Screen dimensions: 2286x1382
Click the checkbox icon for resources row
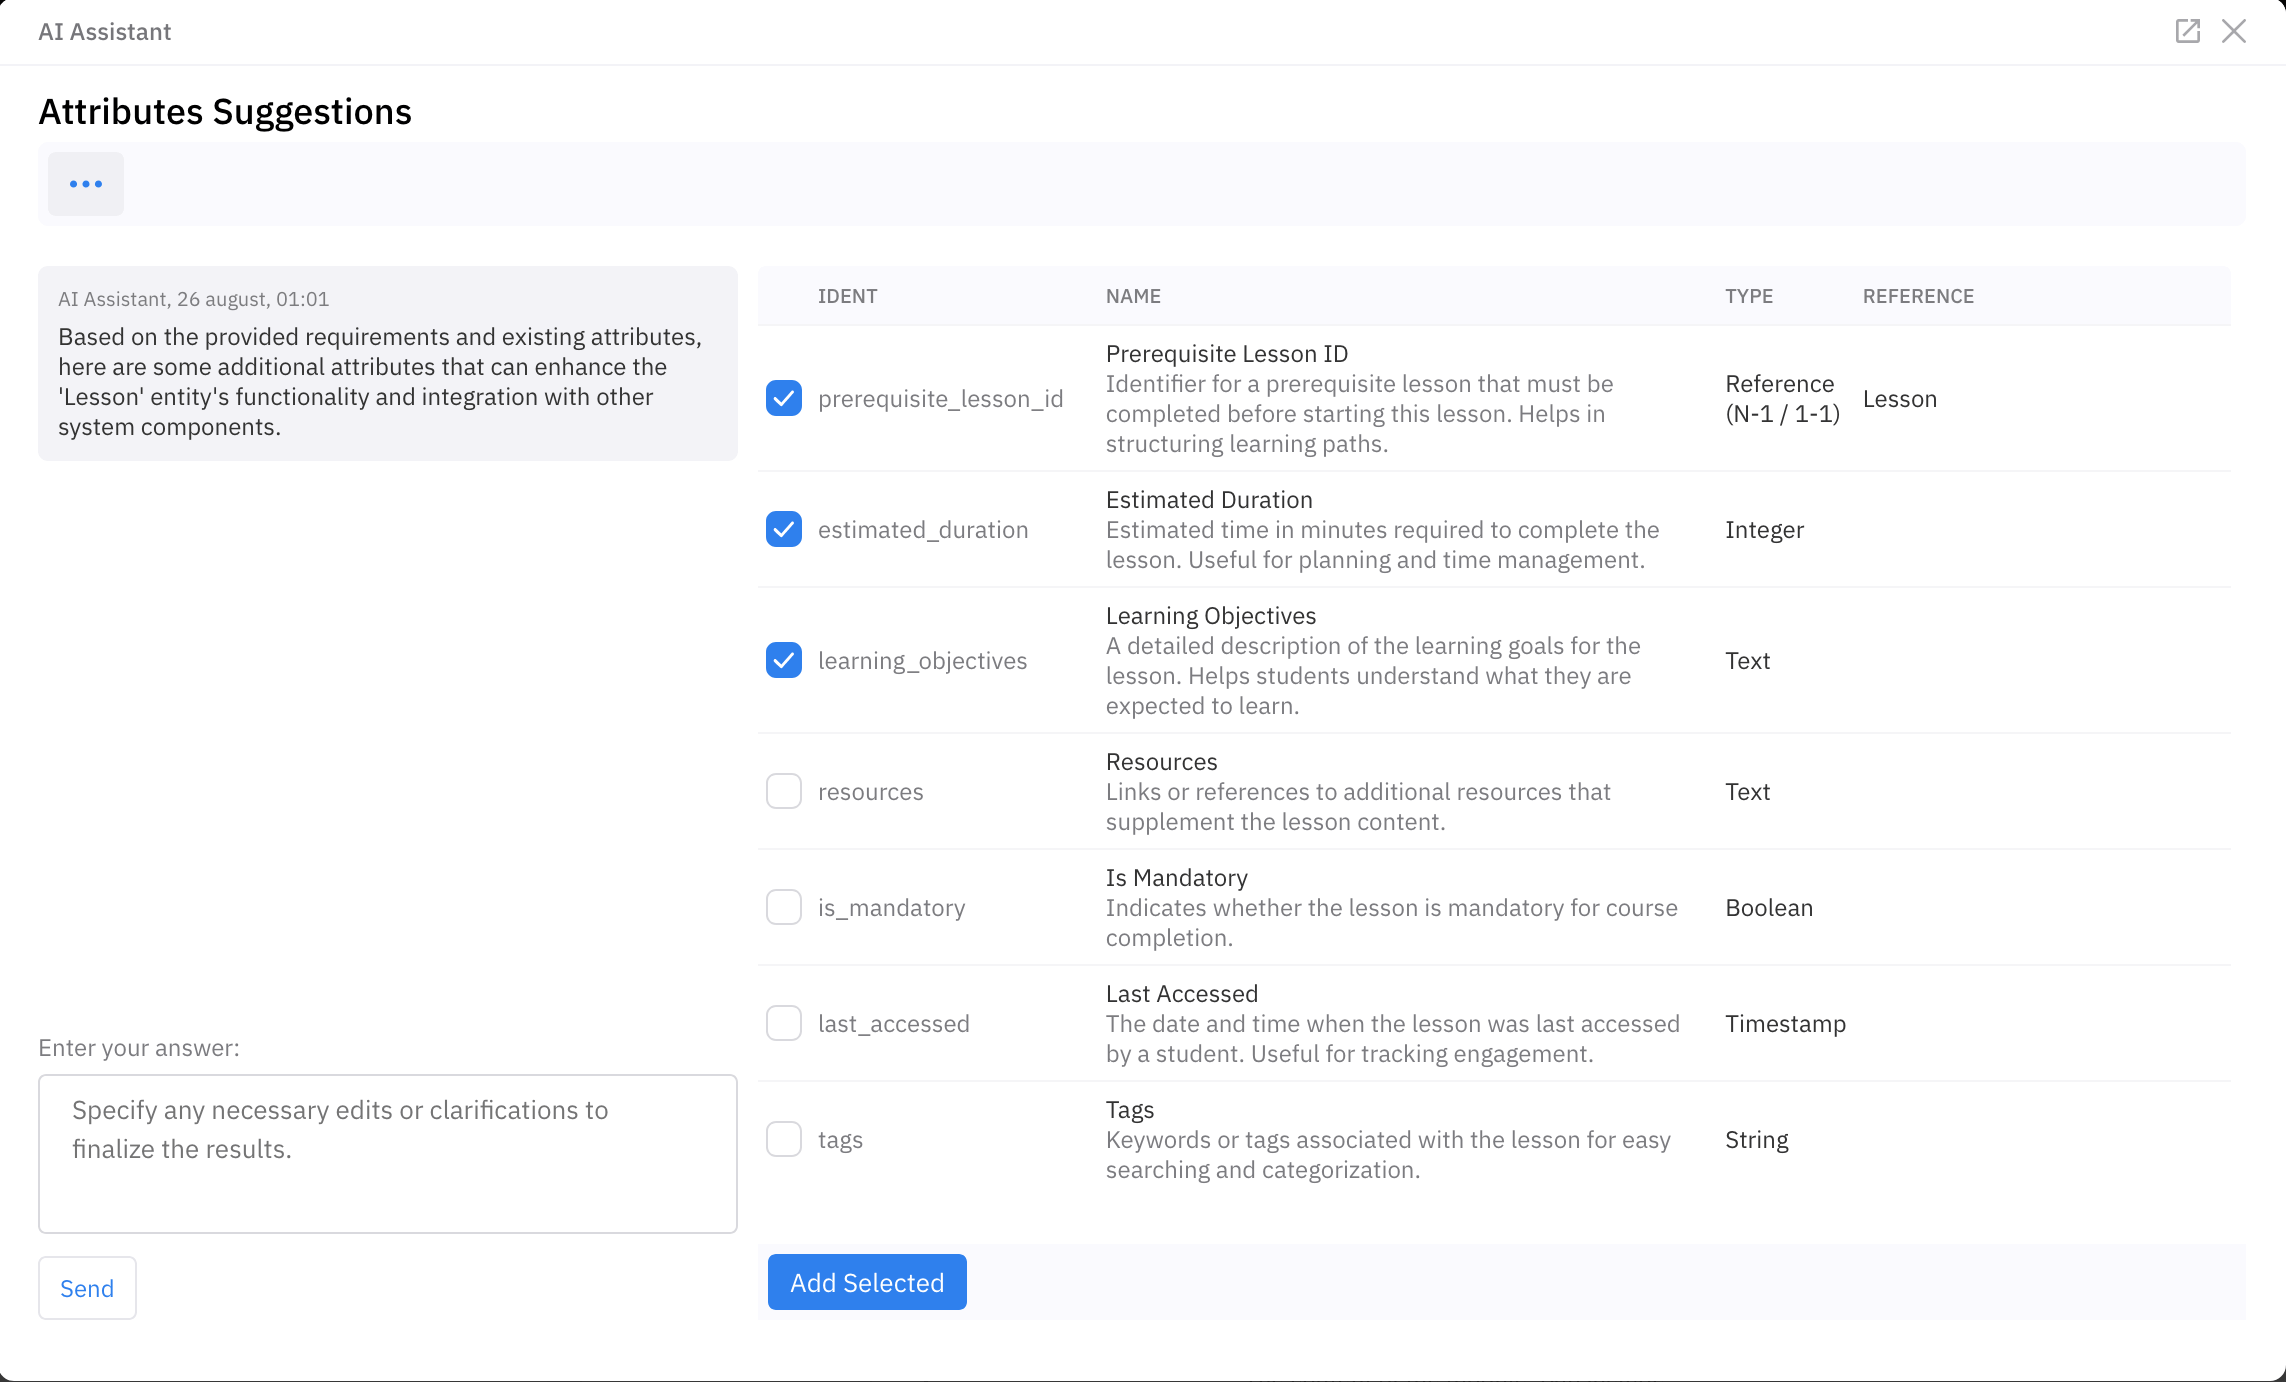[x=782, y=791]
